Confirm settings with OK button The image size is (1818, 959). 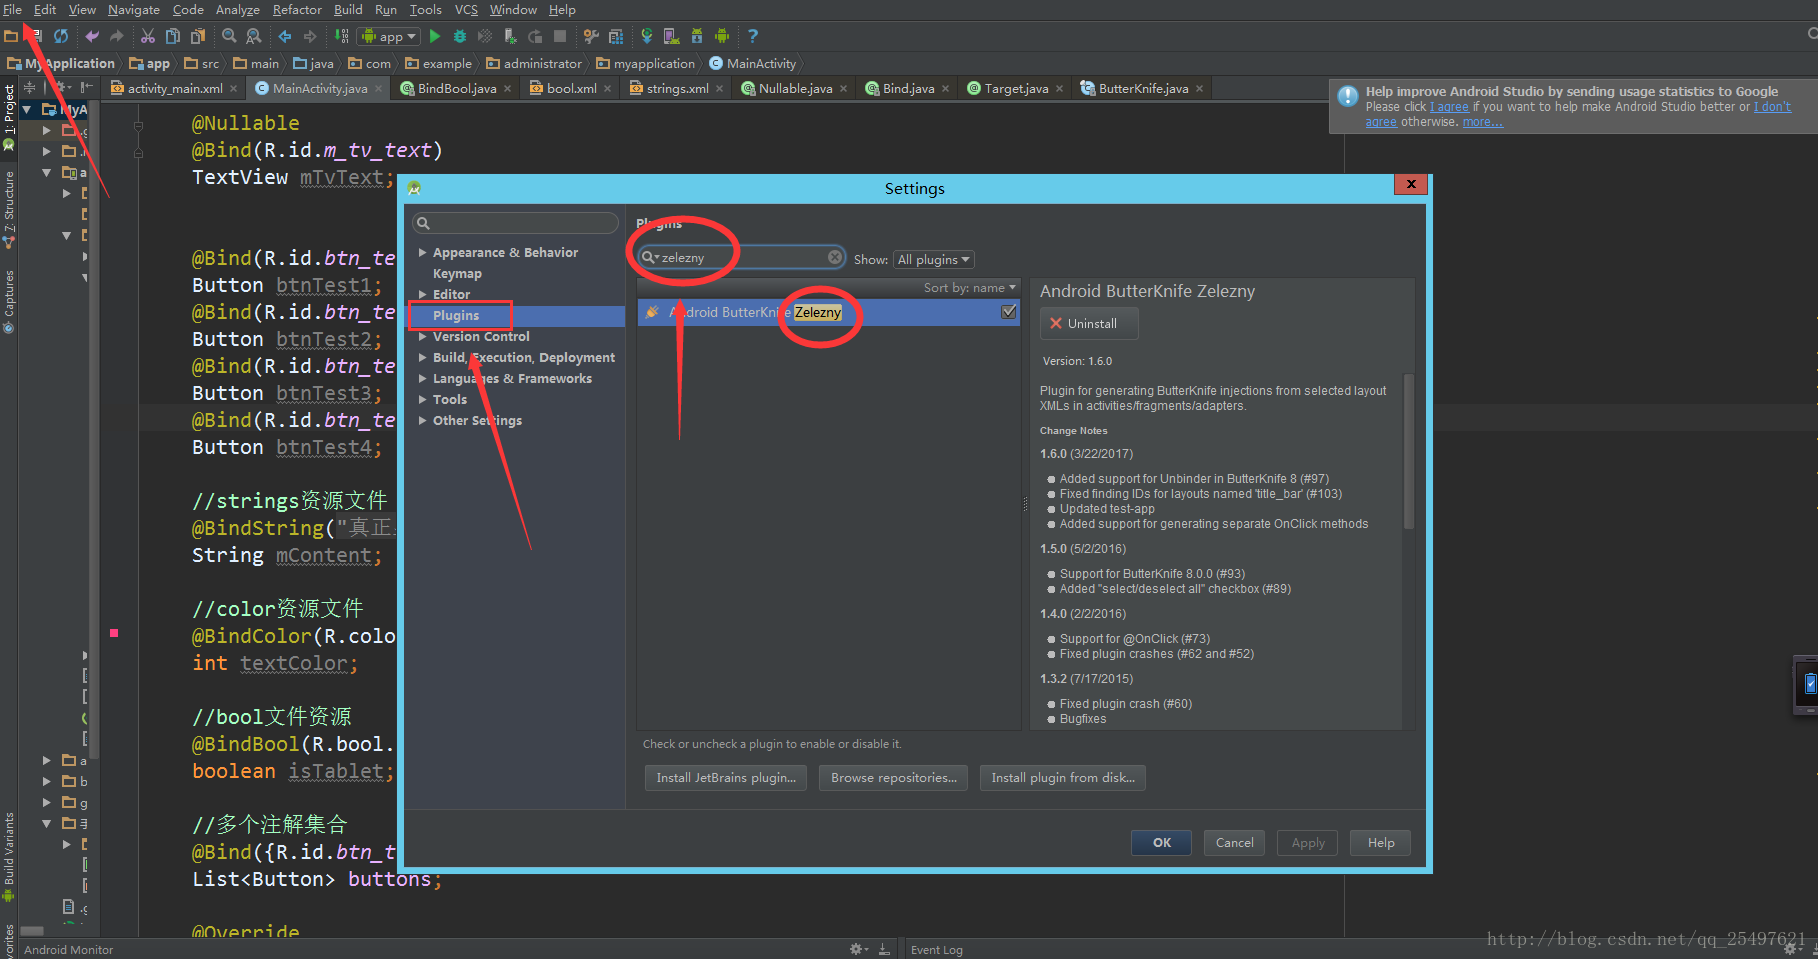point(1161,842)
